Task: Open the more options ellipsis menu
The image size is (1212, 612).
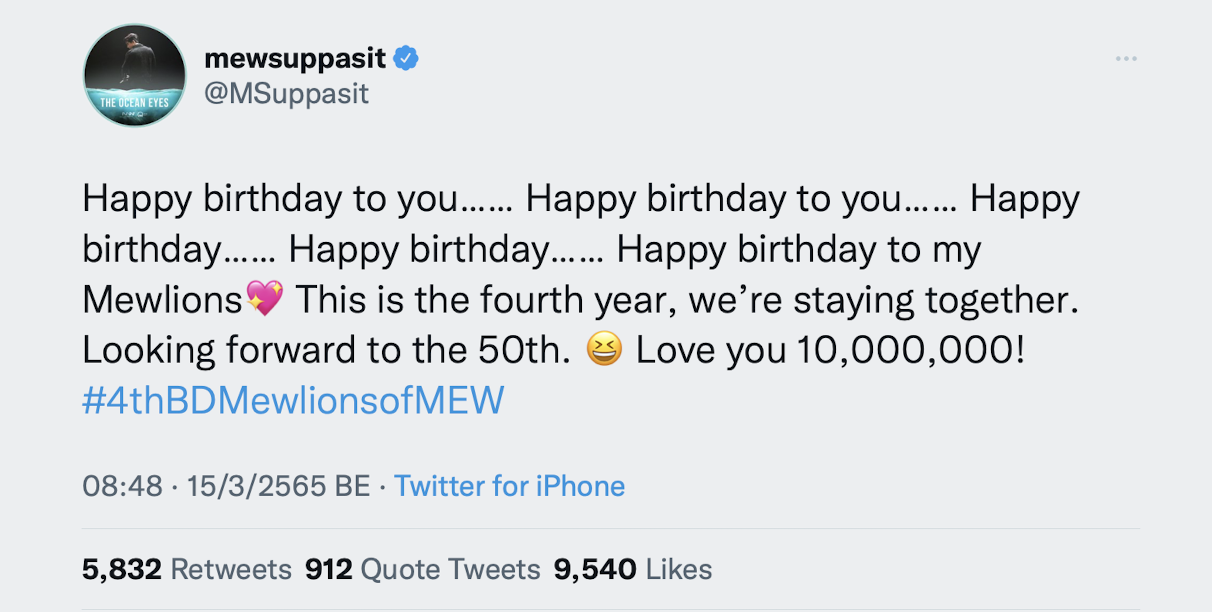Action: [x=1126, y=59]
